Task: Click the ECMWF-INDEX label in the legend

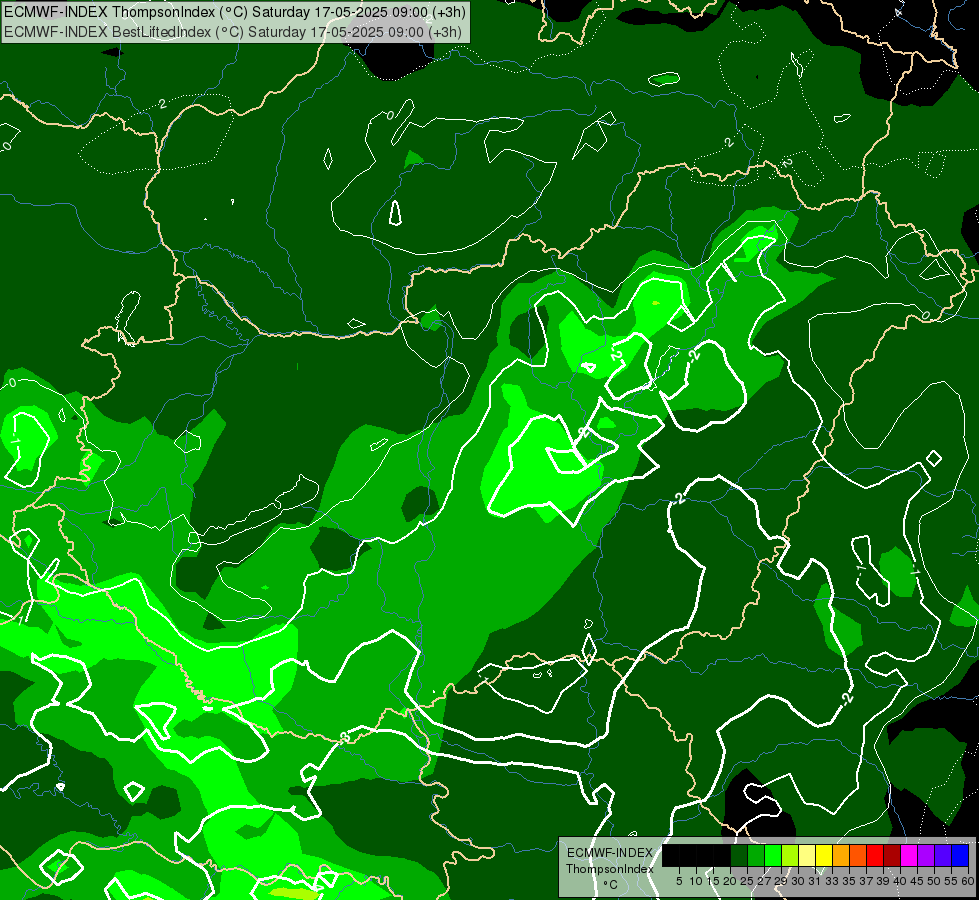Action: 610,853
